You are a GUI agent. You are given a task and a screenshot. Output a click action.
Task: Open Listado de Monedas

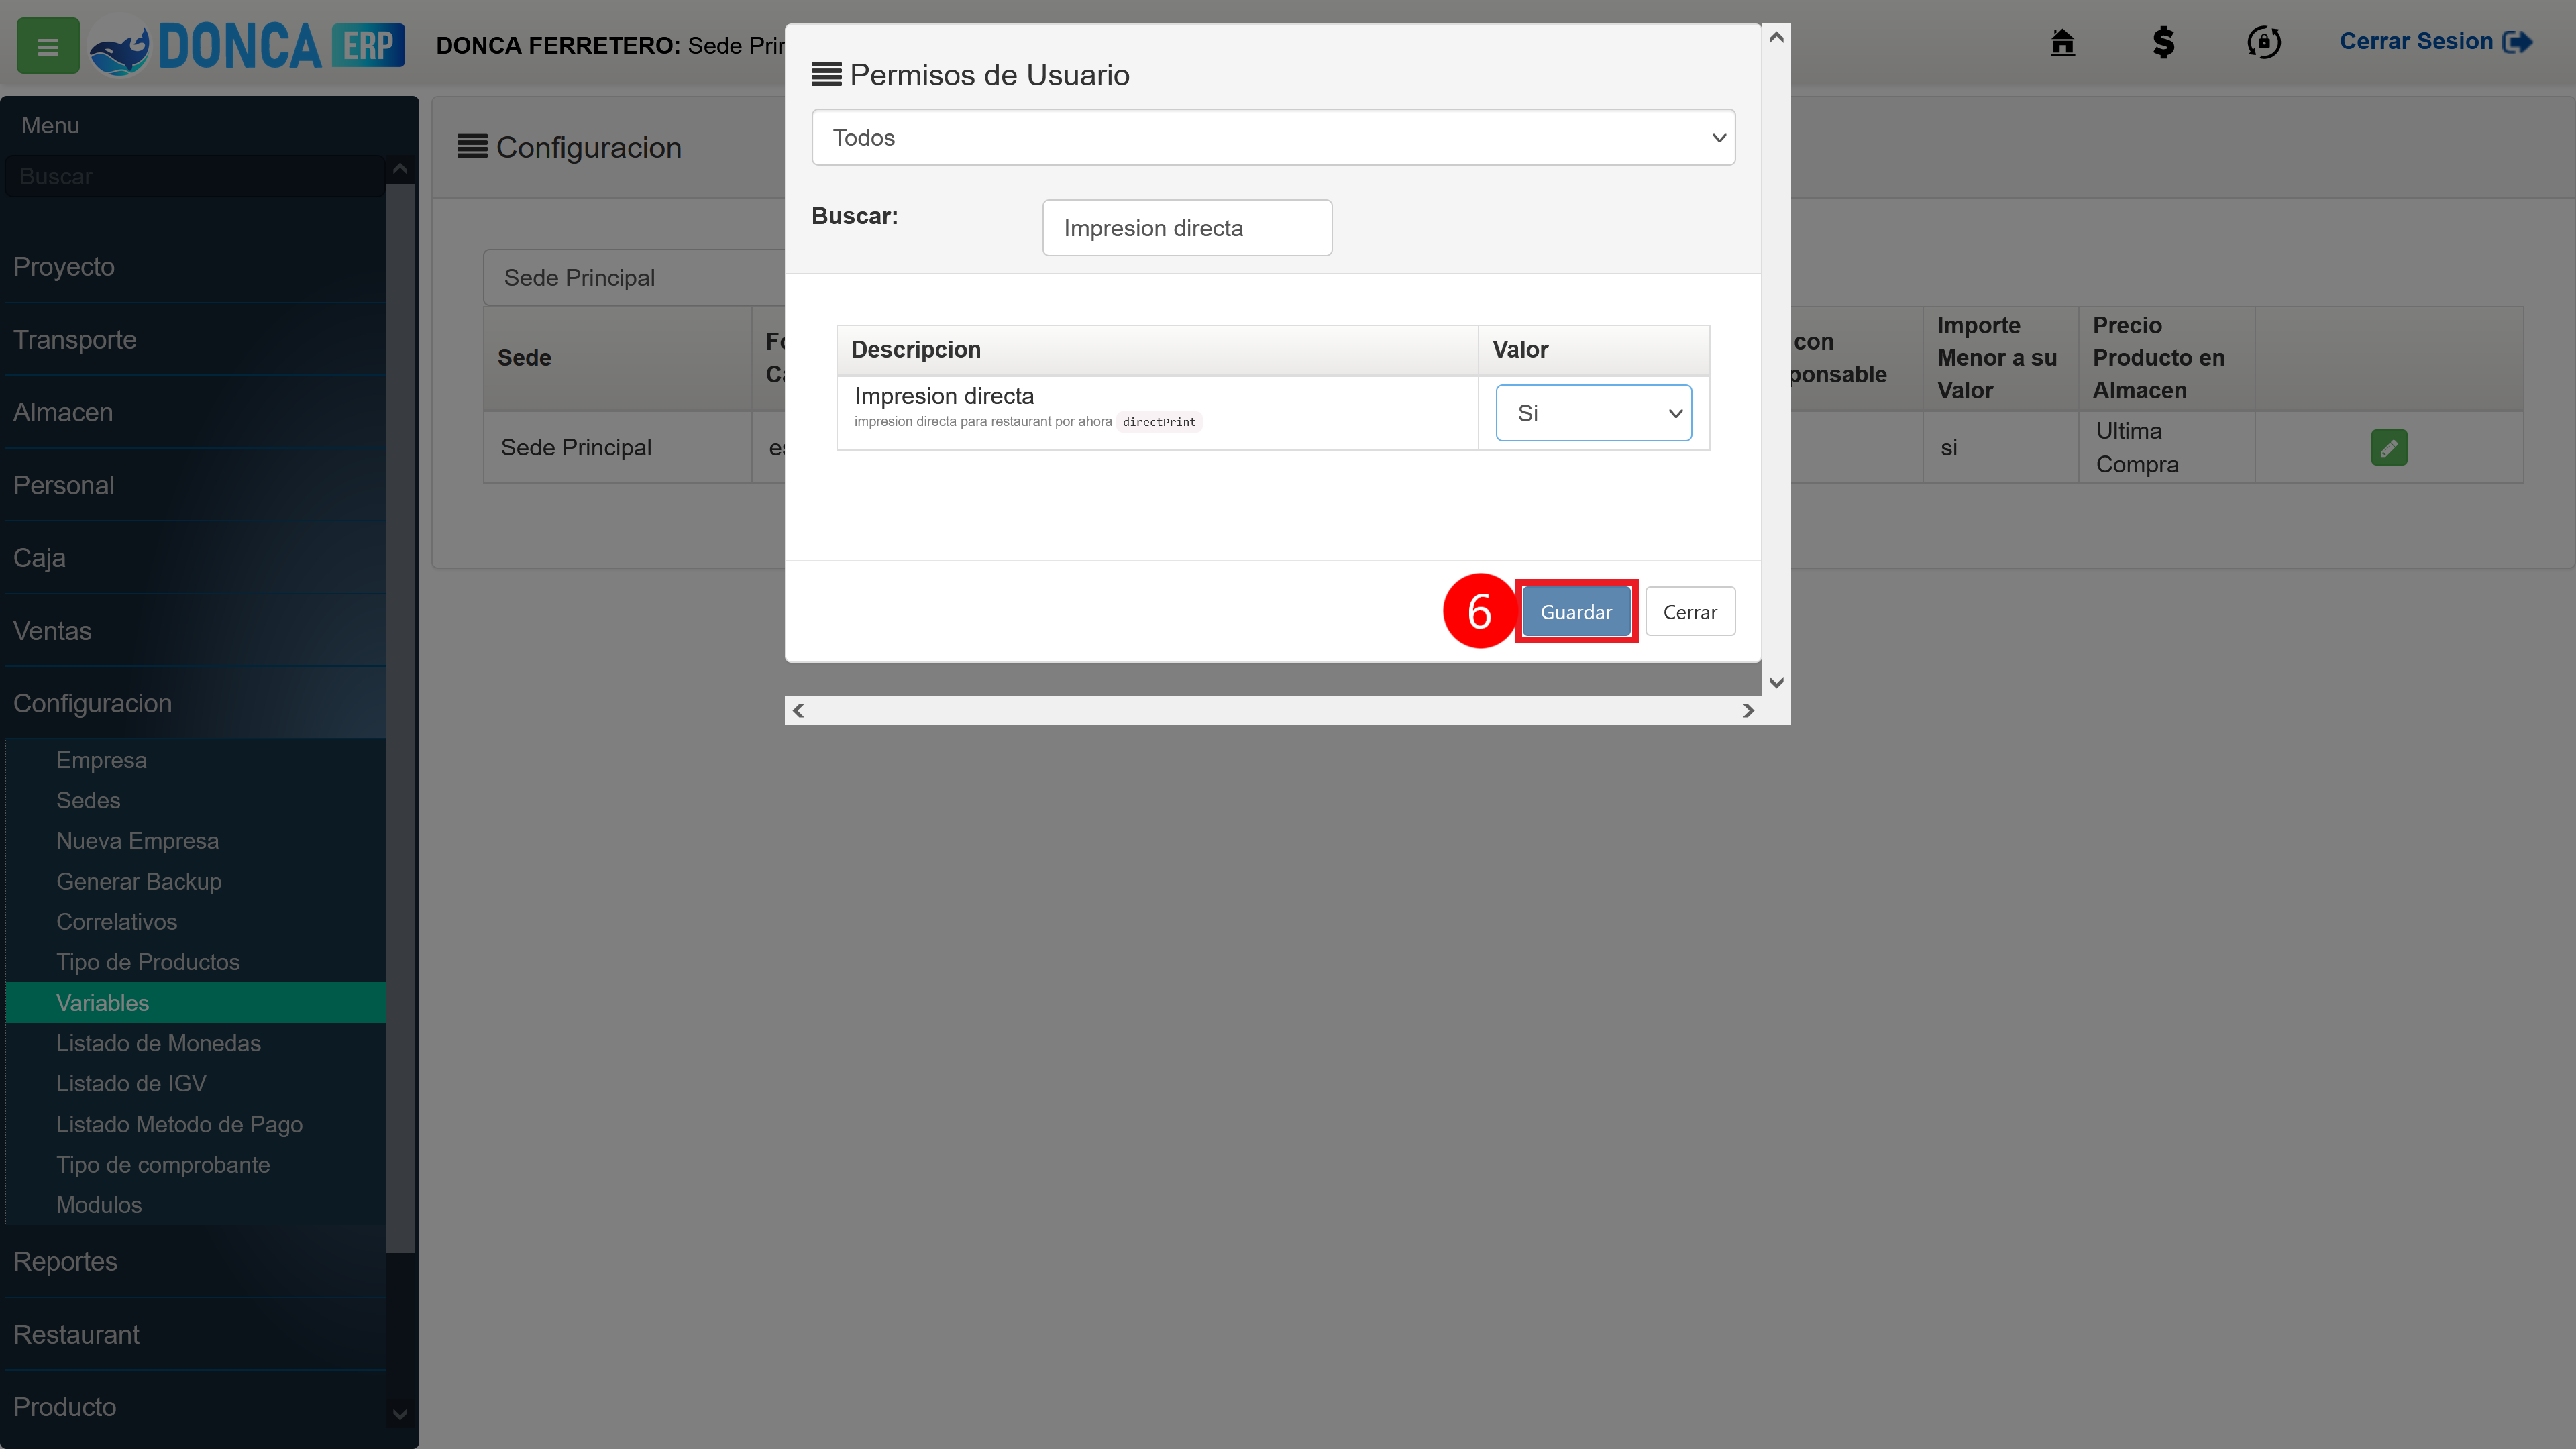click(196, 1043)
